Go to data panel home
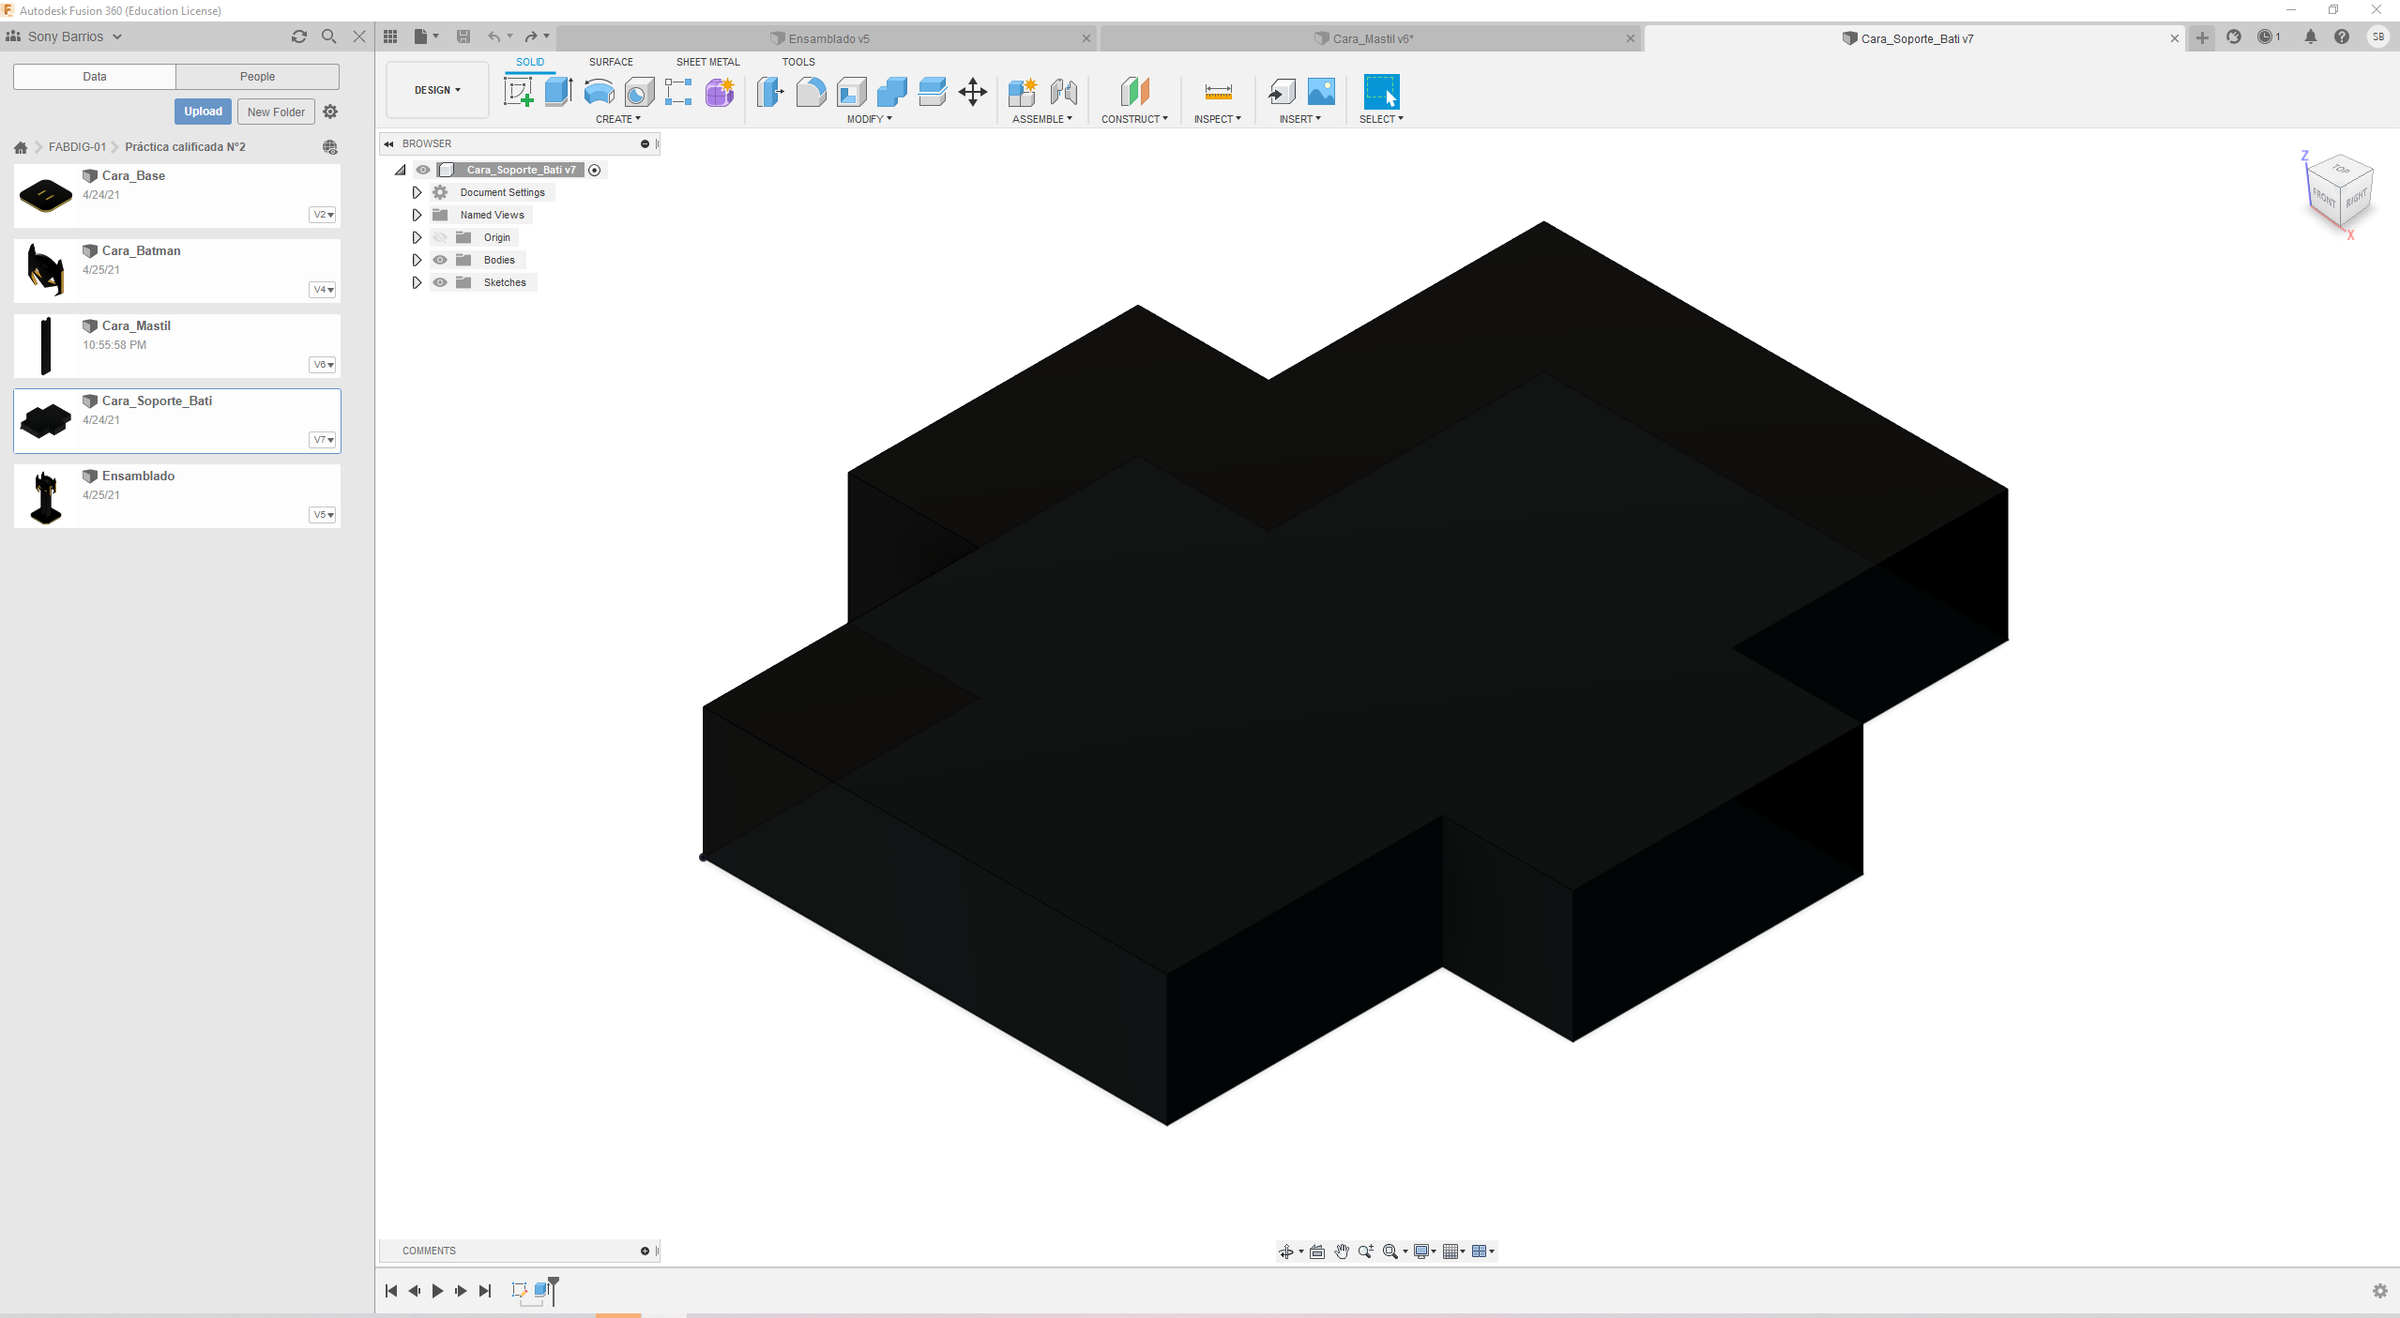 tap(20, 147)
